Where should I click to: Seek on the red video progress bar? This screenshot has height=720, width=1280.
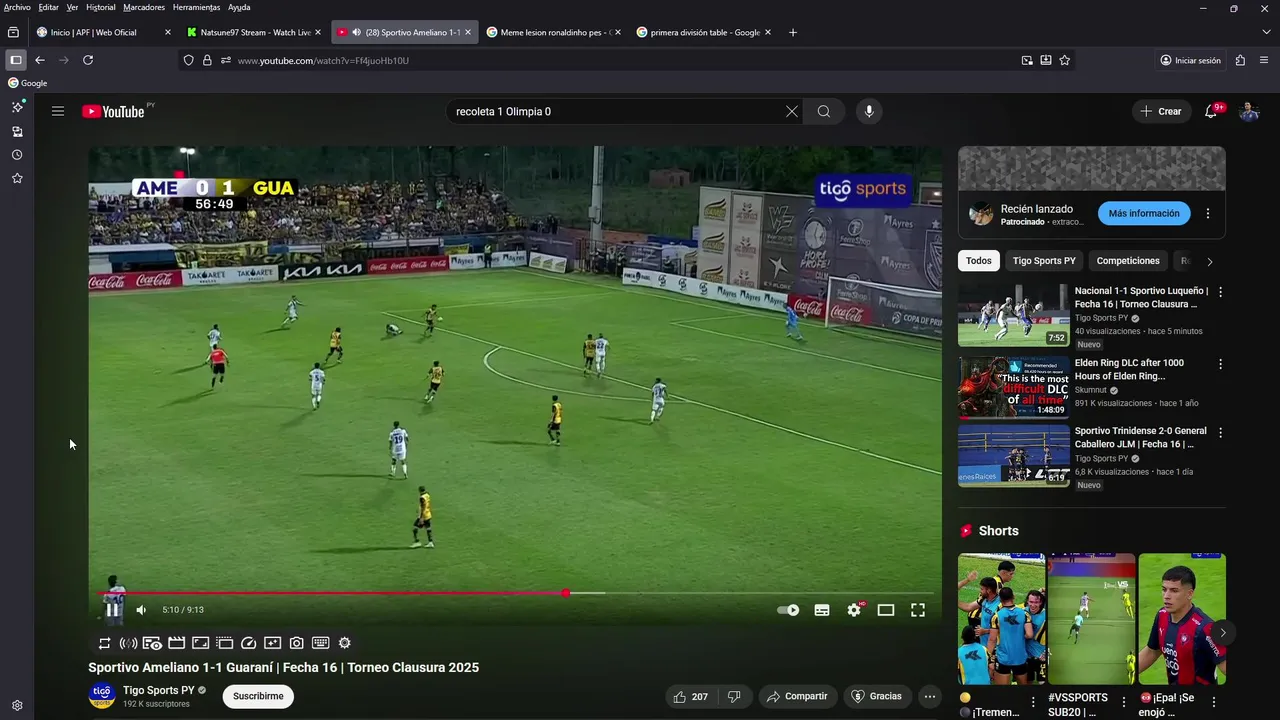(517, 593)
